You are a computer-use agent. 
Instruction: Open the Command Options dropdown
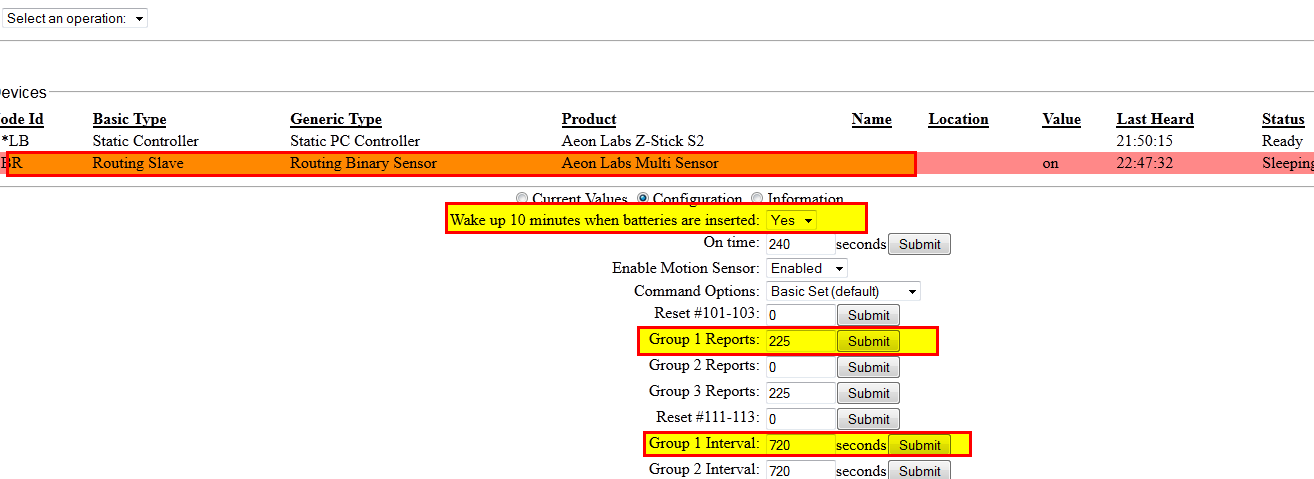tap(844, 292)
